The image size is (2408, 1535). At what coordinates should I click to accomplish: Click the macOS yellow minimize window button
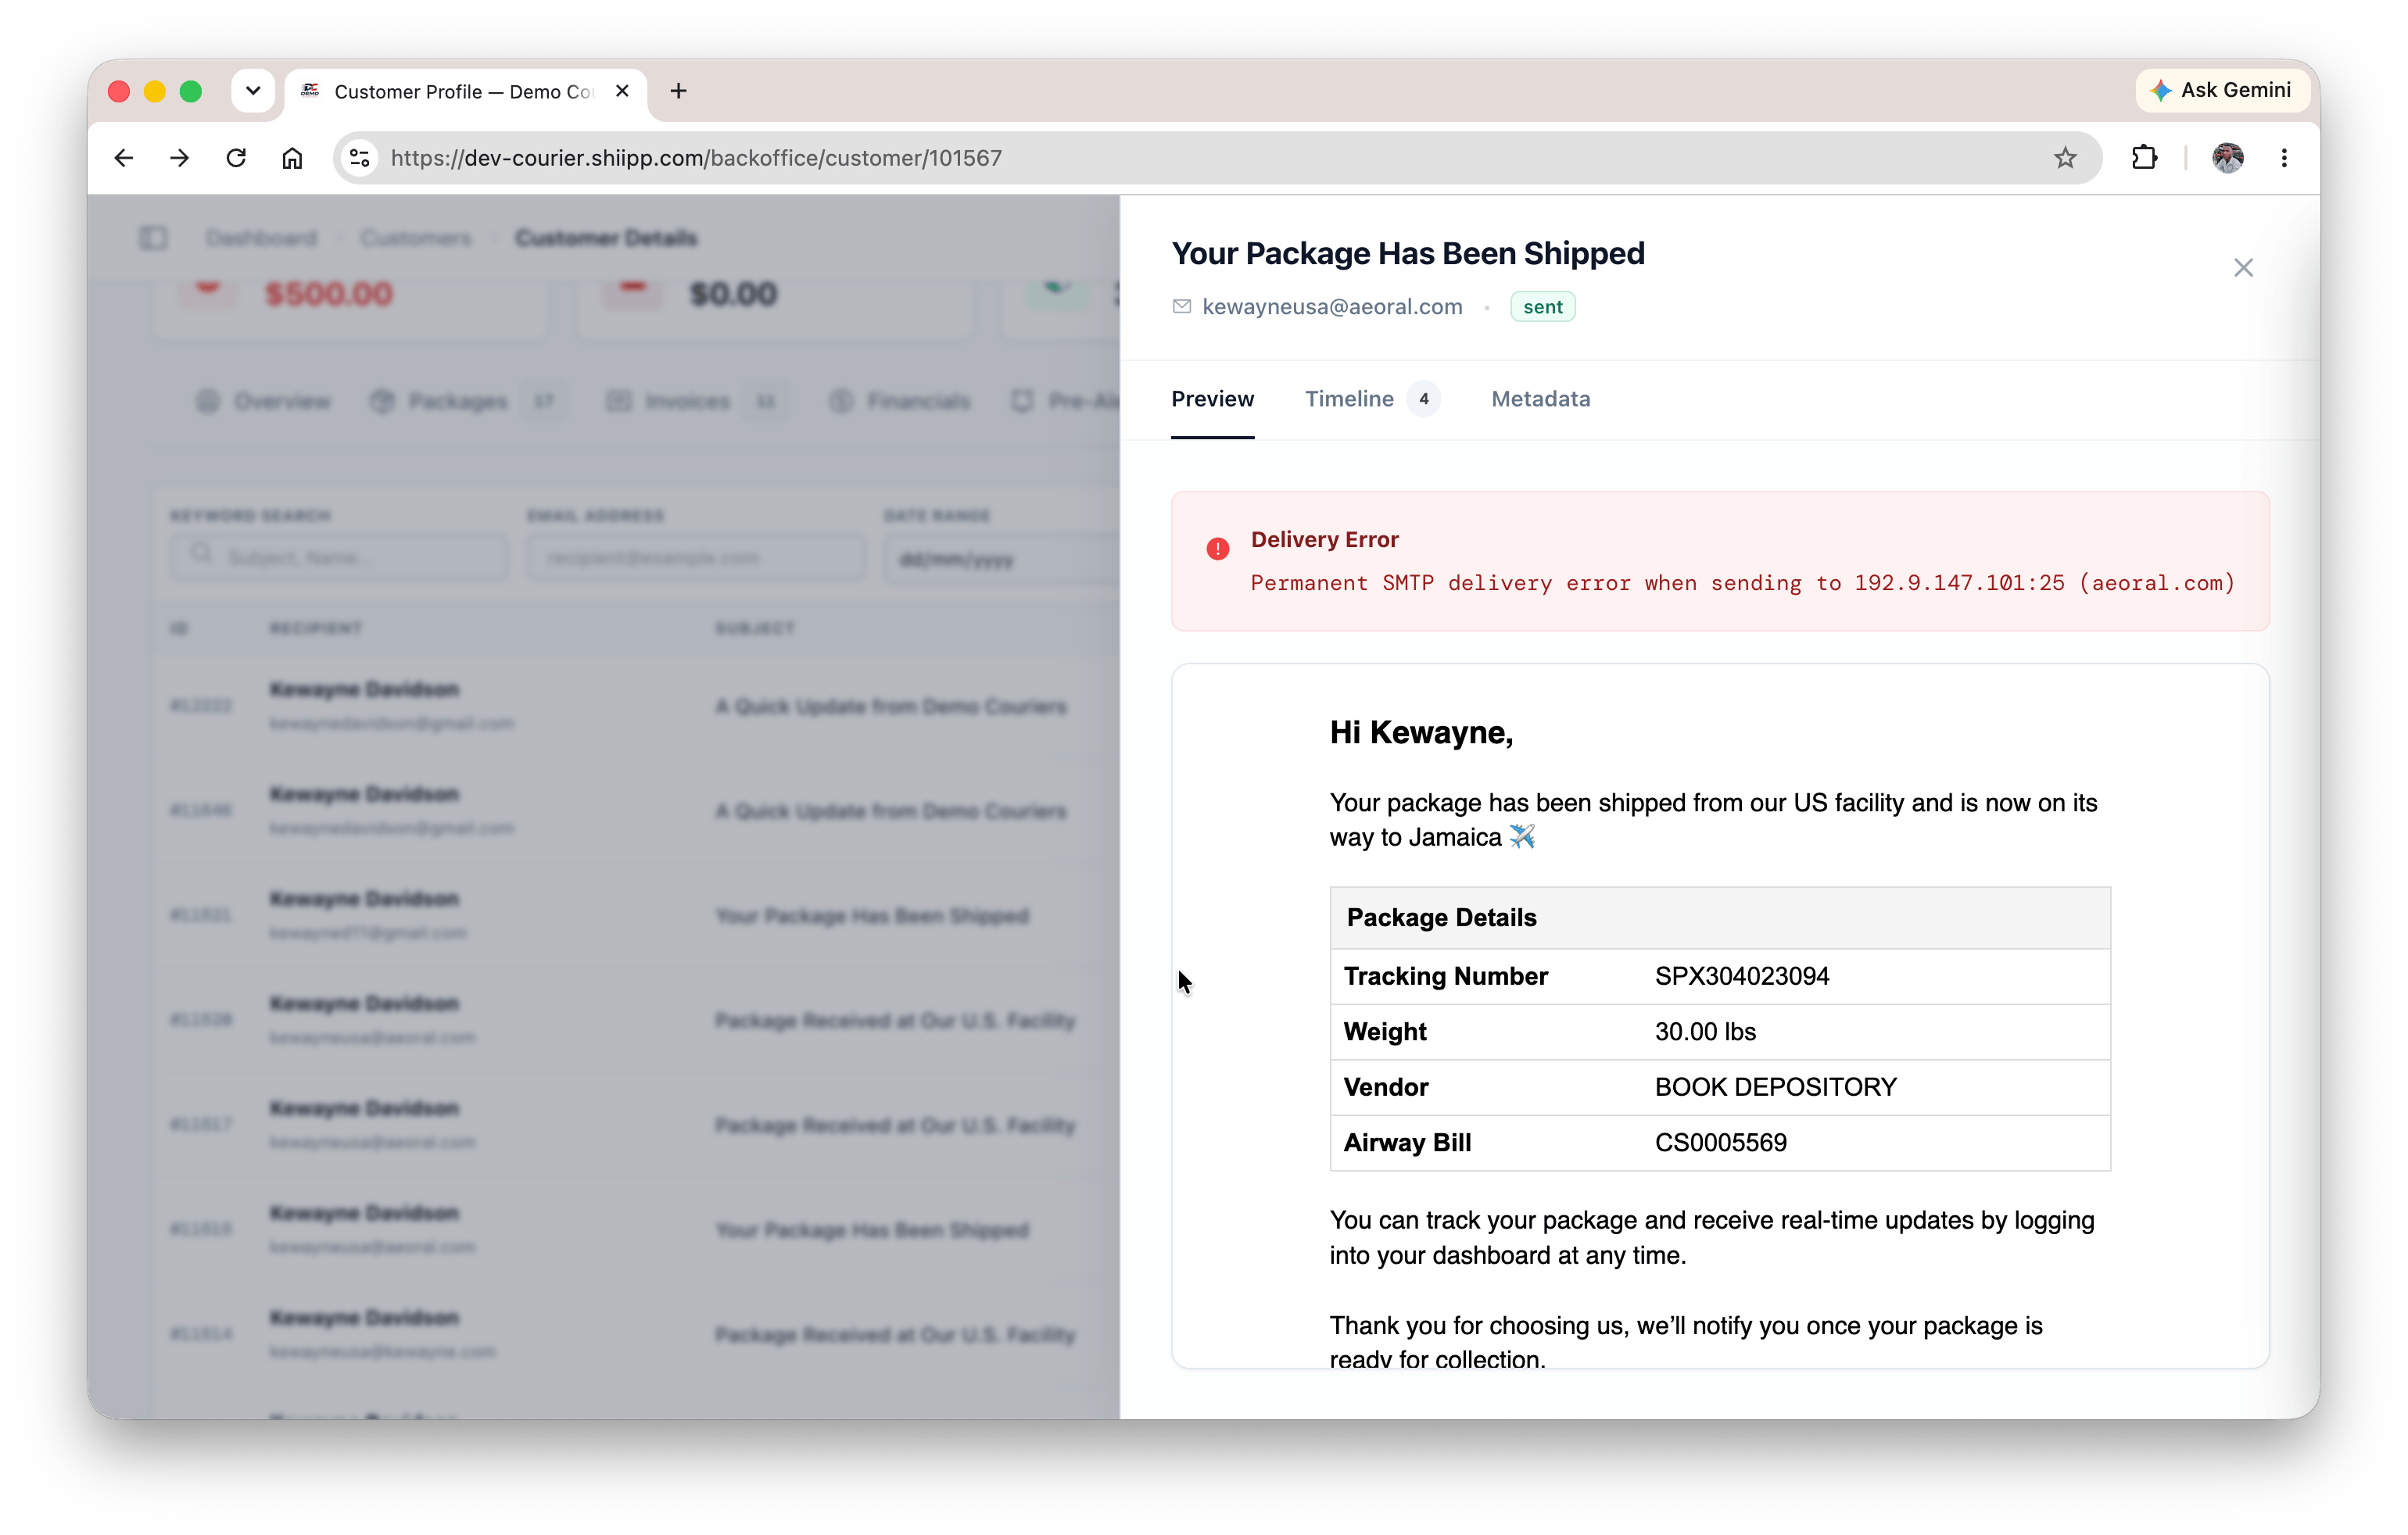(x=155, y=91)
